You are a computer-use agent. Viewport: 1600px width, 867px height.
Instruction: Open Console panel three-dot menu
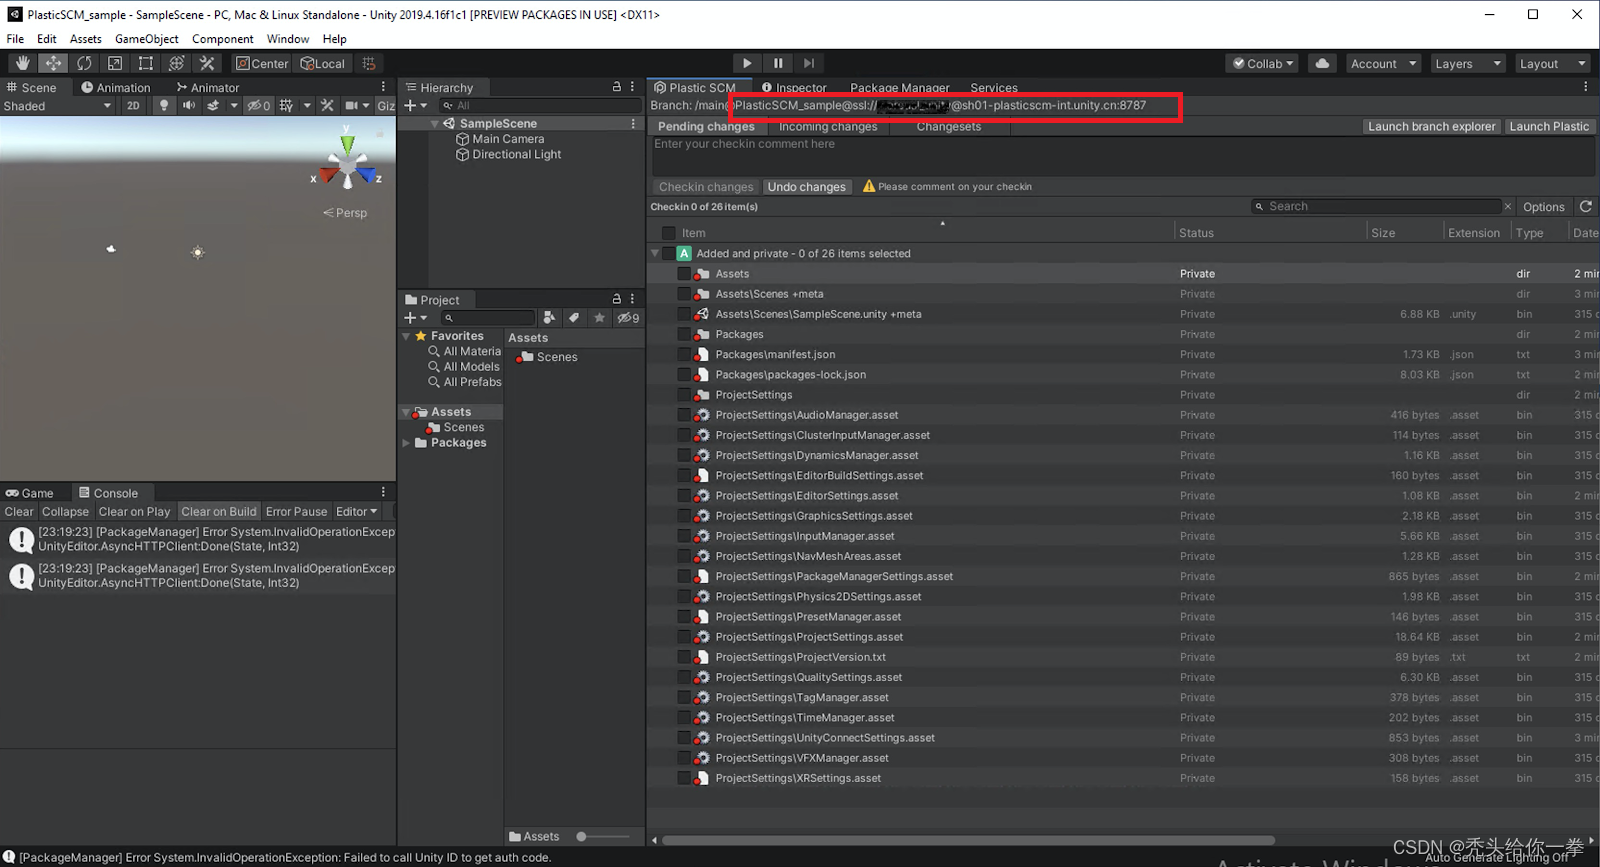pyautogui.click(x=383, y=492)
